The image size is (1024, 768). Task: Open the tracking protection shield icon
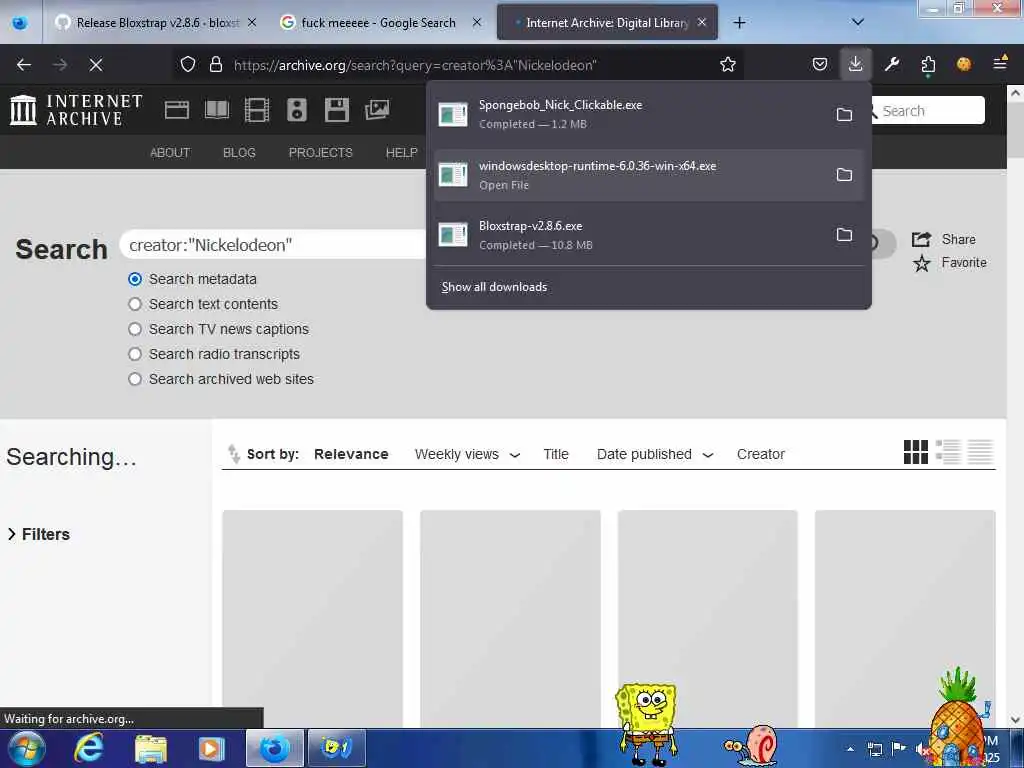click(x=188, y=65)
